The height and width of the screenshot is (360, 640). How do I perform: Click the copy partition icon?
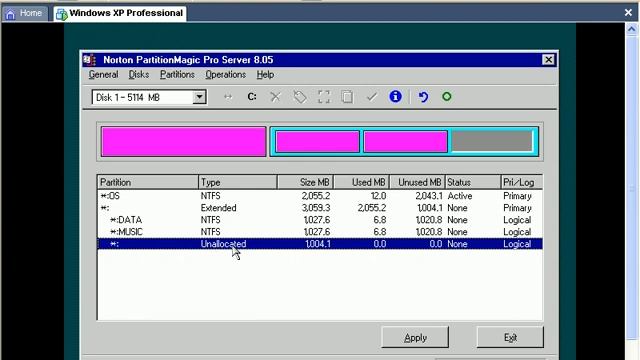click(347, 97)
